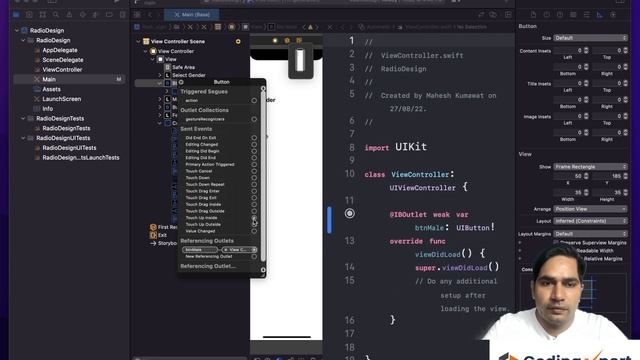Open the Test navigator diamond icon
640x360 pixels.
(83, 15)
